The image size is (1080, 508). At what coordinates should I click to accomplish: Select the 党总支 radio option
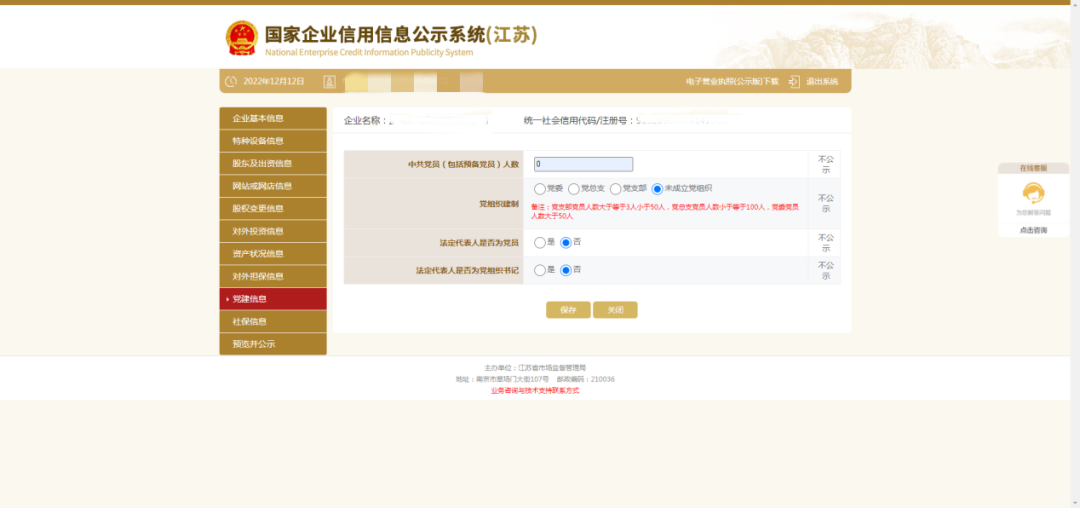574,188
